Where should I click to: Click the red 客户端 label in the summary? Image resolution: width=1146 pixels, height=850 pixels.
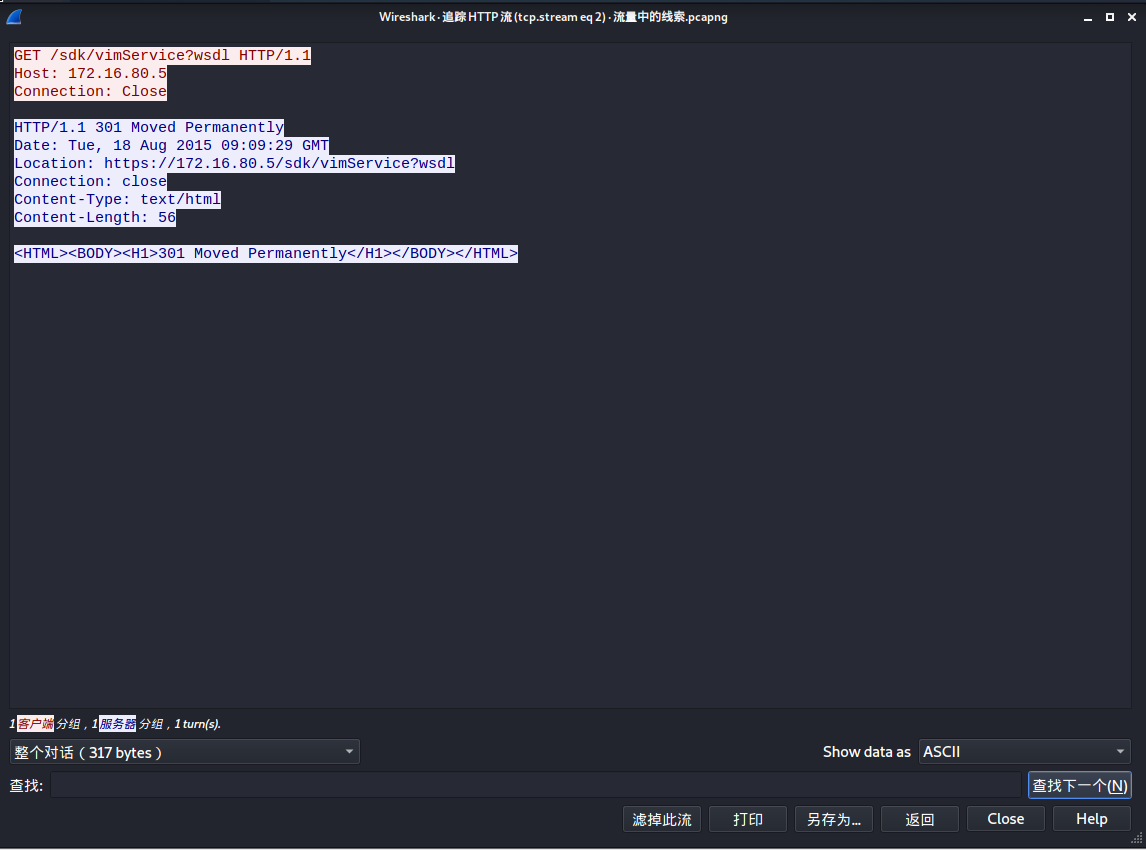[35, 724]
